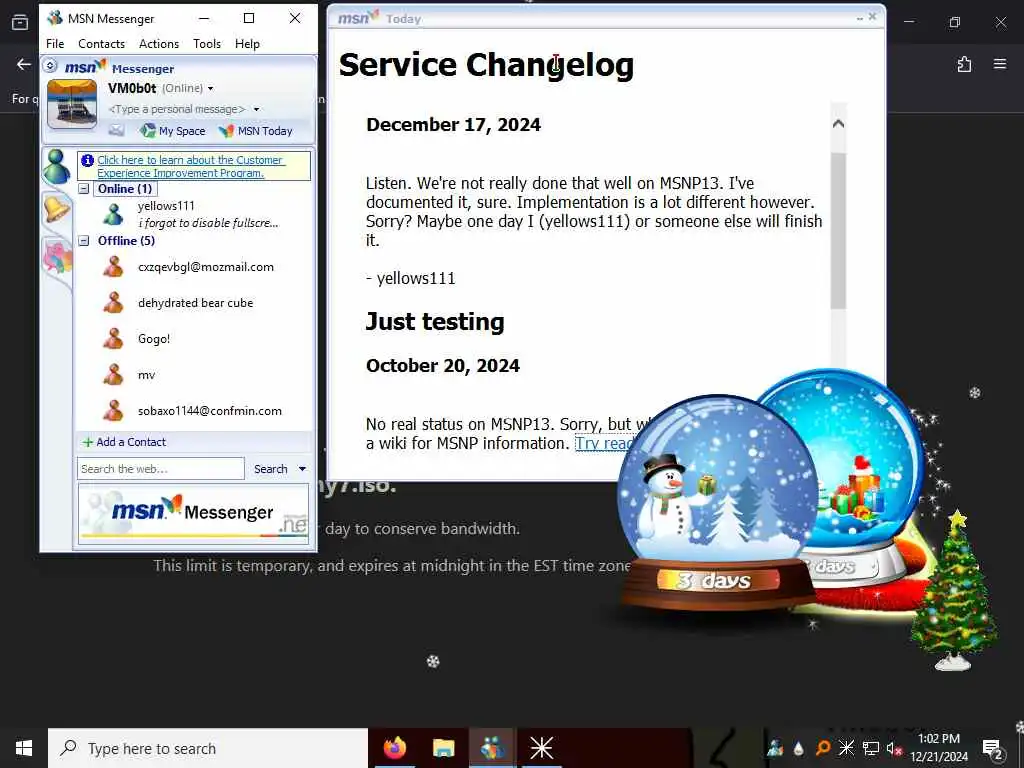Click the 'Search the web...' input box
Screen dimensions: 1024x768
tap(161, 469)
